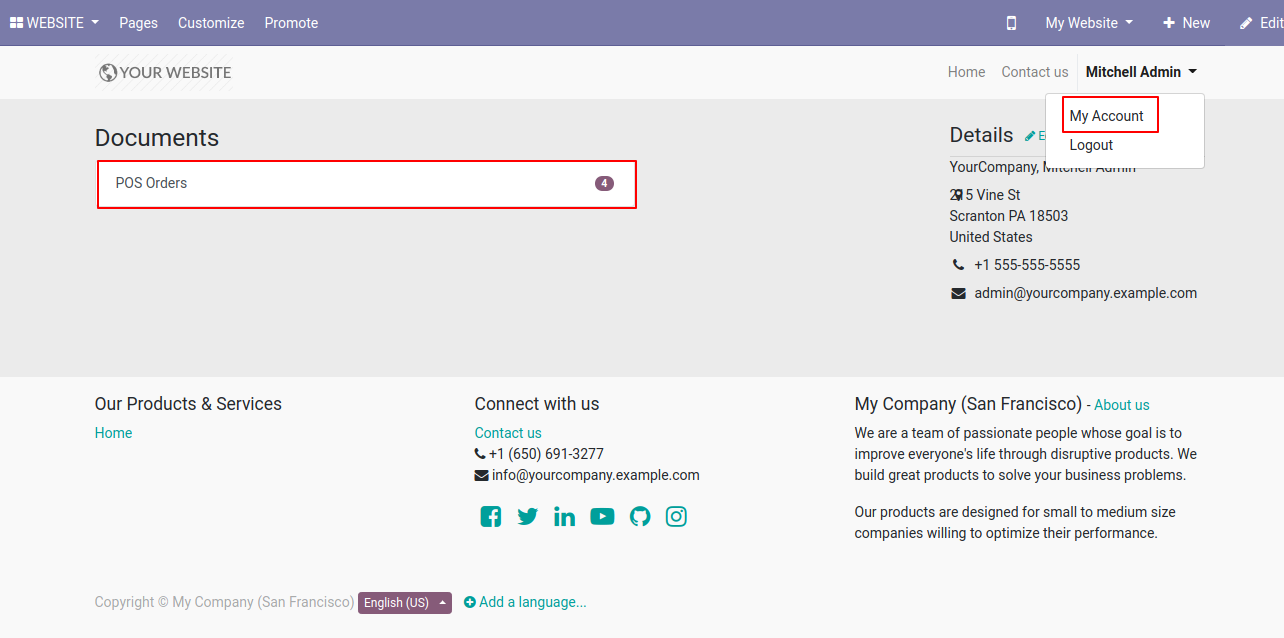Screen dimensions: 1284x638
Task: Click the New button in top bar
Action: [1186, 23]
